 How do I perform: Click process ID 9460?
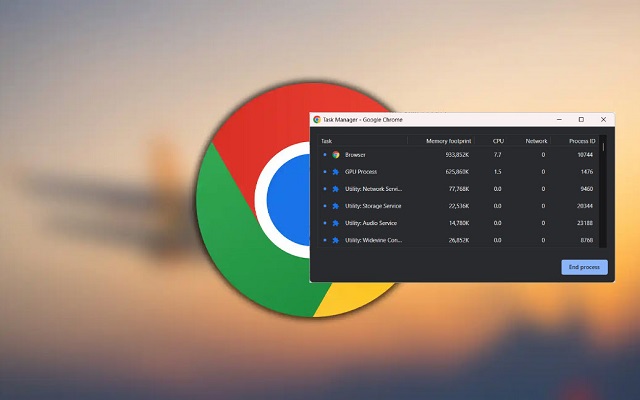(x=587, y=189)
